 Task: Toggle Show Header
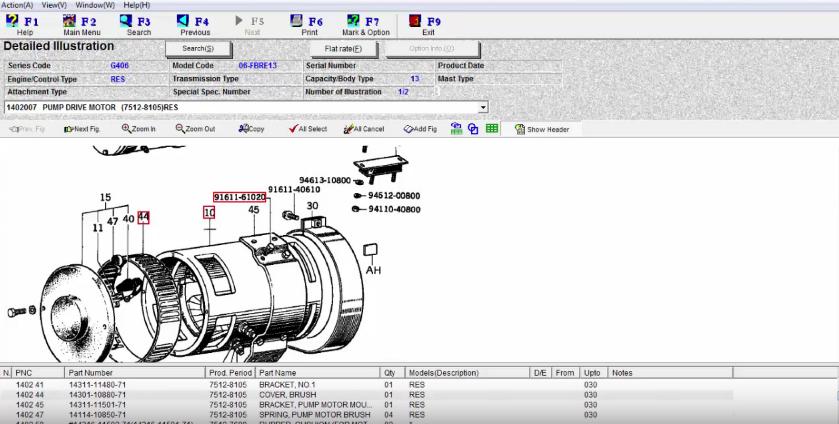click(x=541, y=129)
